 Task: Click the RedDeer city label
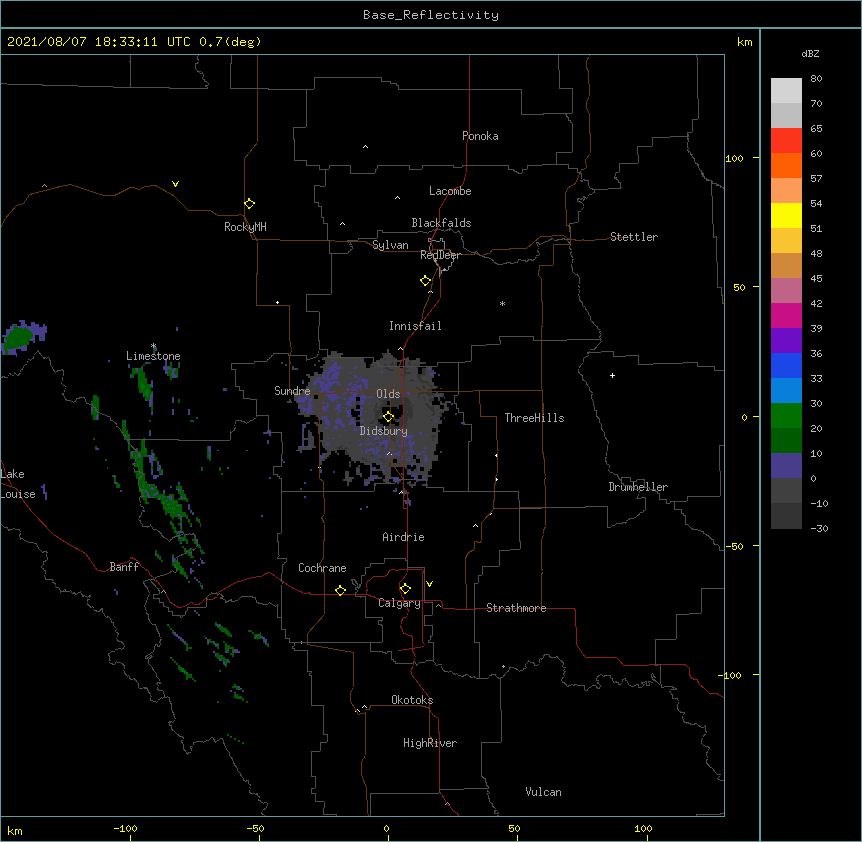coord(440,255)
